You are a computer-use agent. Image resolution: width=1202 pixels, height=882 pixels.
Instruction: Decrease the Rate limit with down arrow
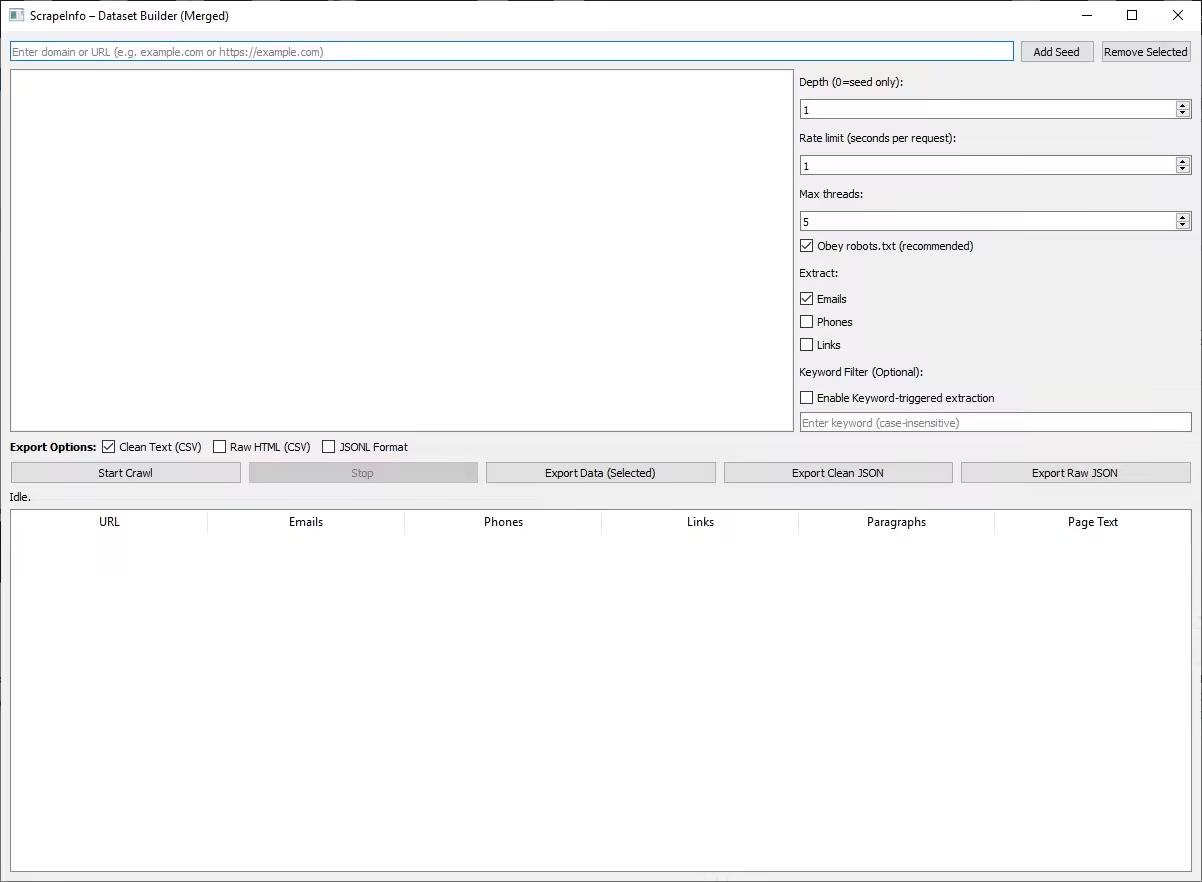point(1183,169)
